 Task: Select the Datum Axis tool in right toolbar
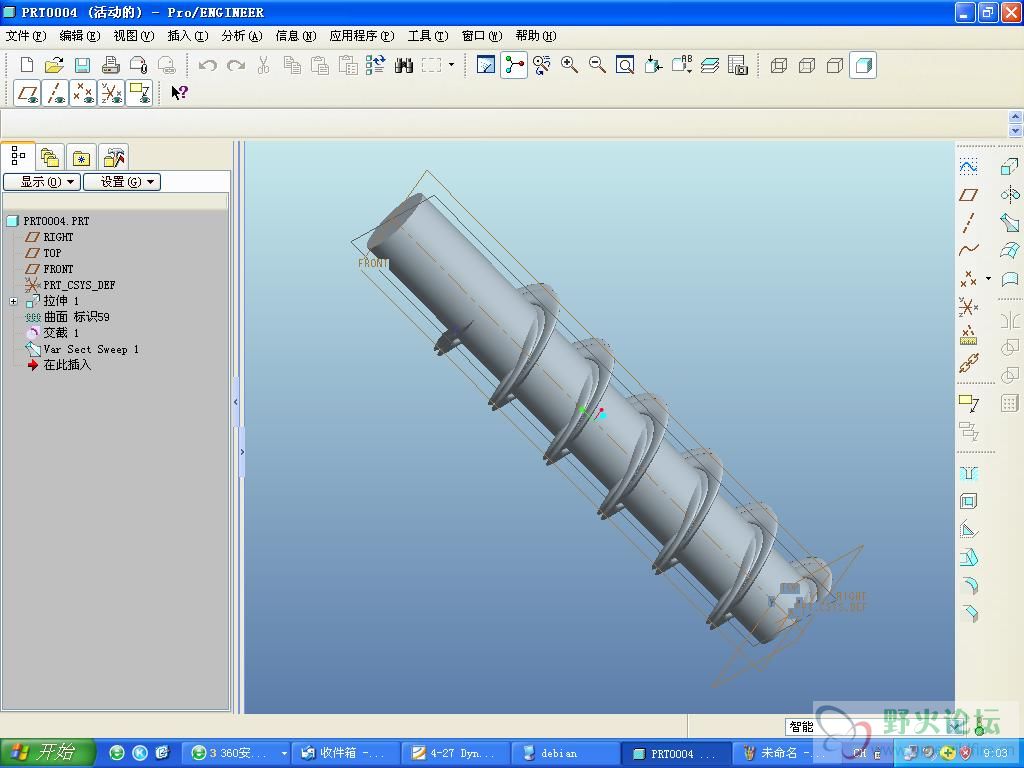click(x=968, y=223)
